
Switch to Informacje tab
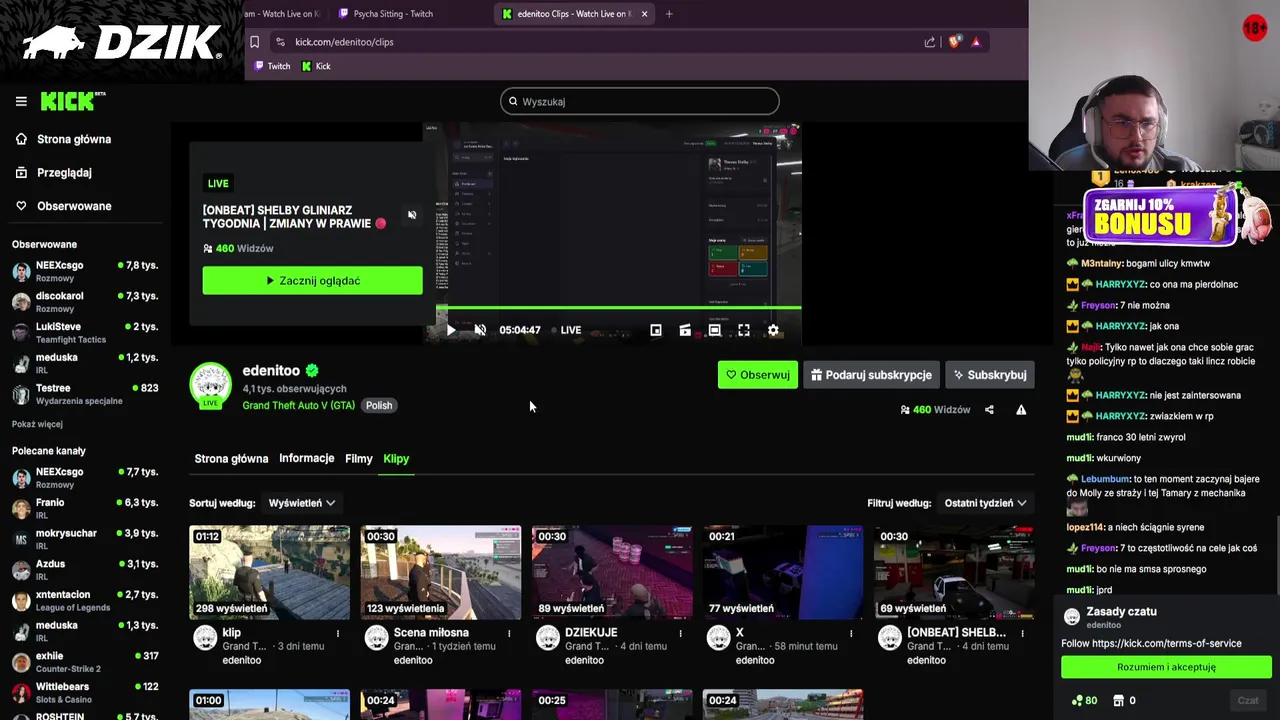307,459
